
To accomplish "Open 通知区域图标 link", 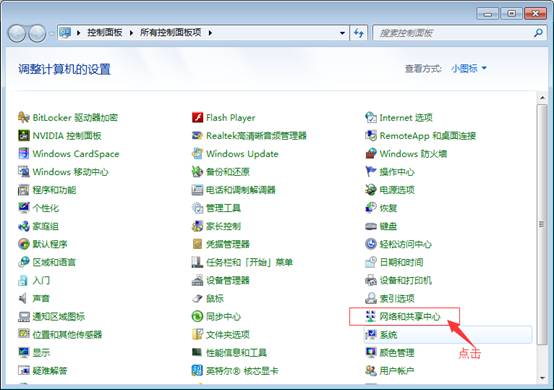I will (59, 316).
